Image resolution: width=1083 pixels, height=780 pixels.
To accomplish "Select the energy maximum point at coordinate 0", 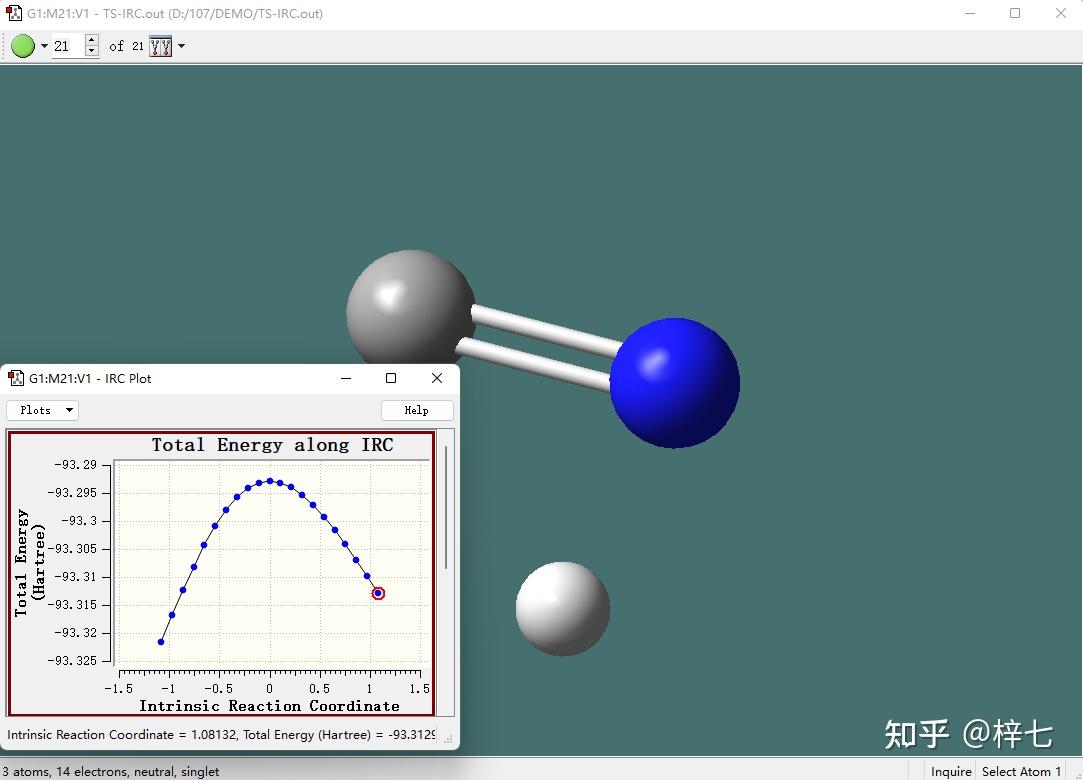I will click(270, 481).
